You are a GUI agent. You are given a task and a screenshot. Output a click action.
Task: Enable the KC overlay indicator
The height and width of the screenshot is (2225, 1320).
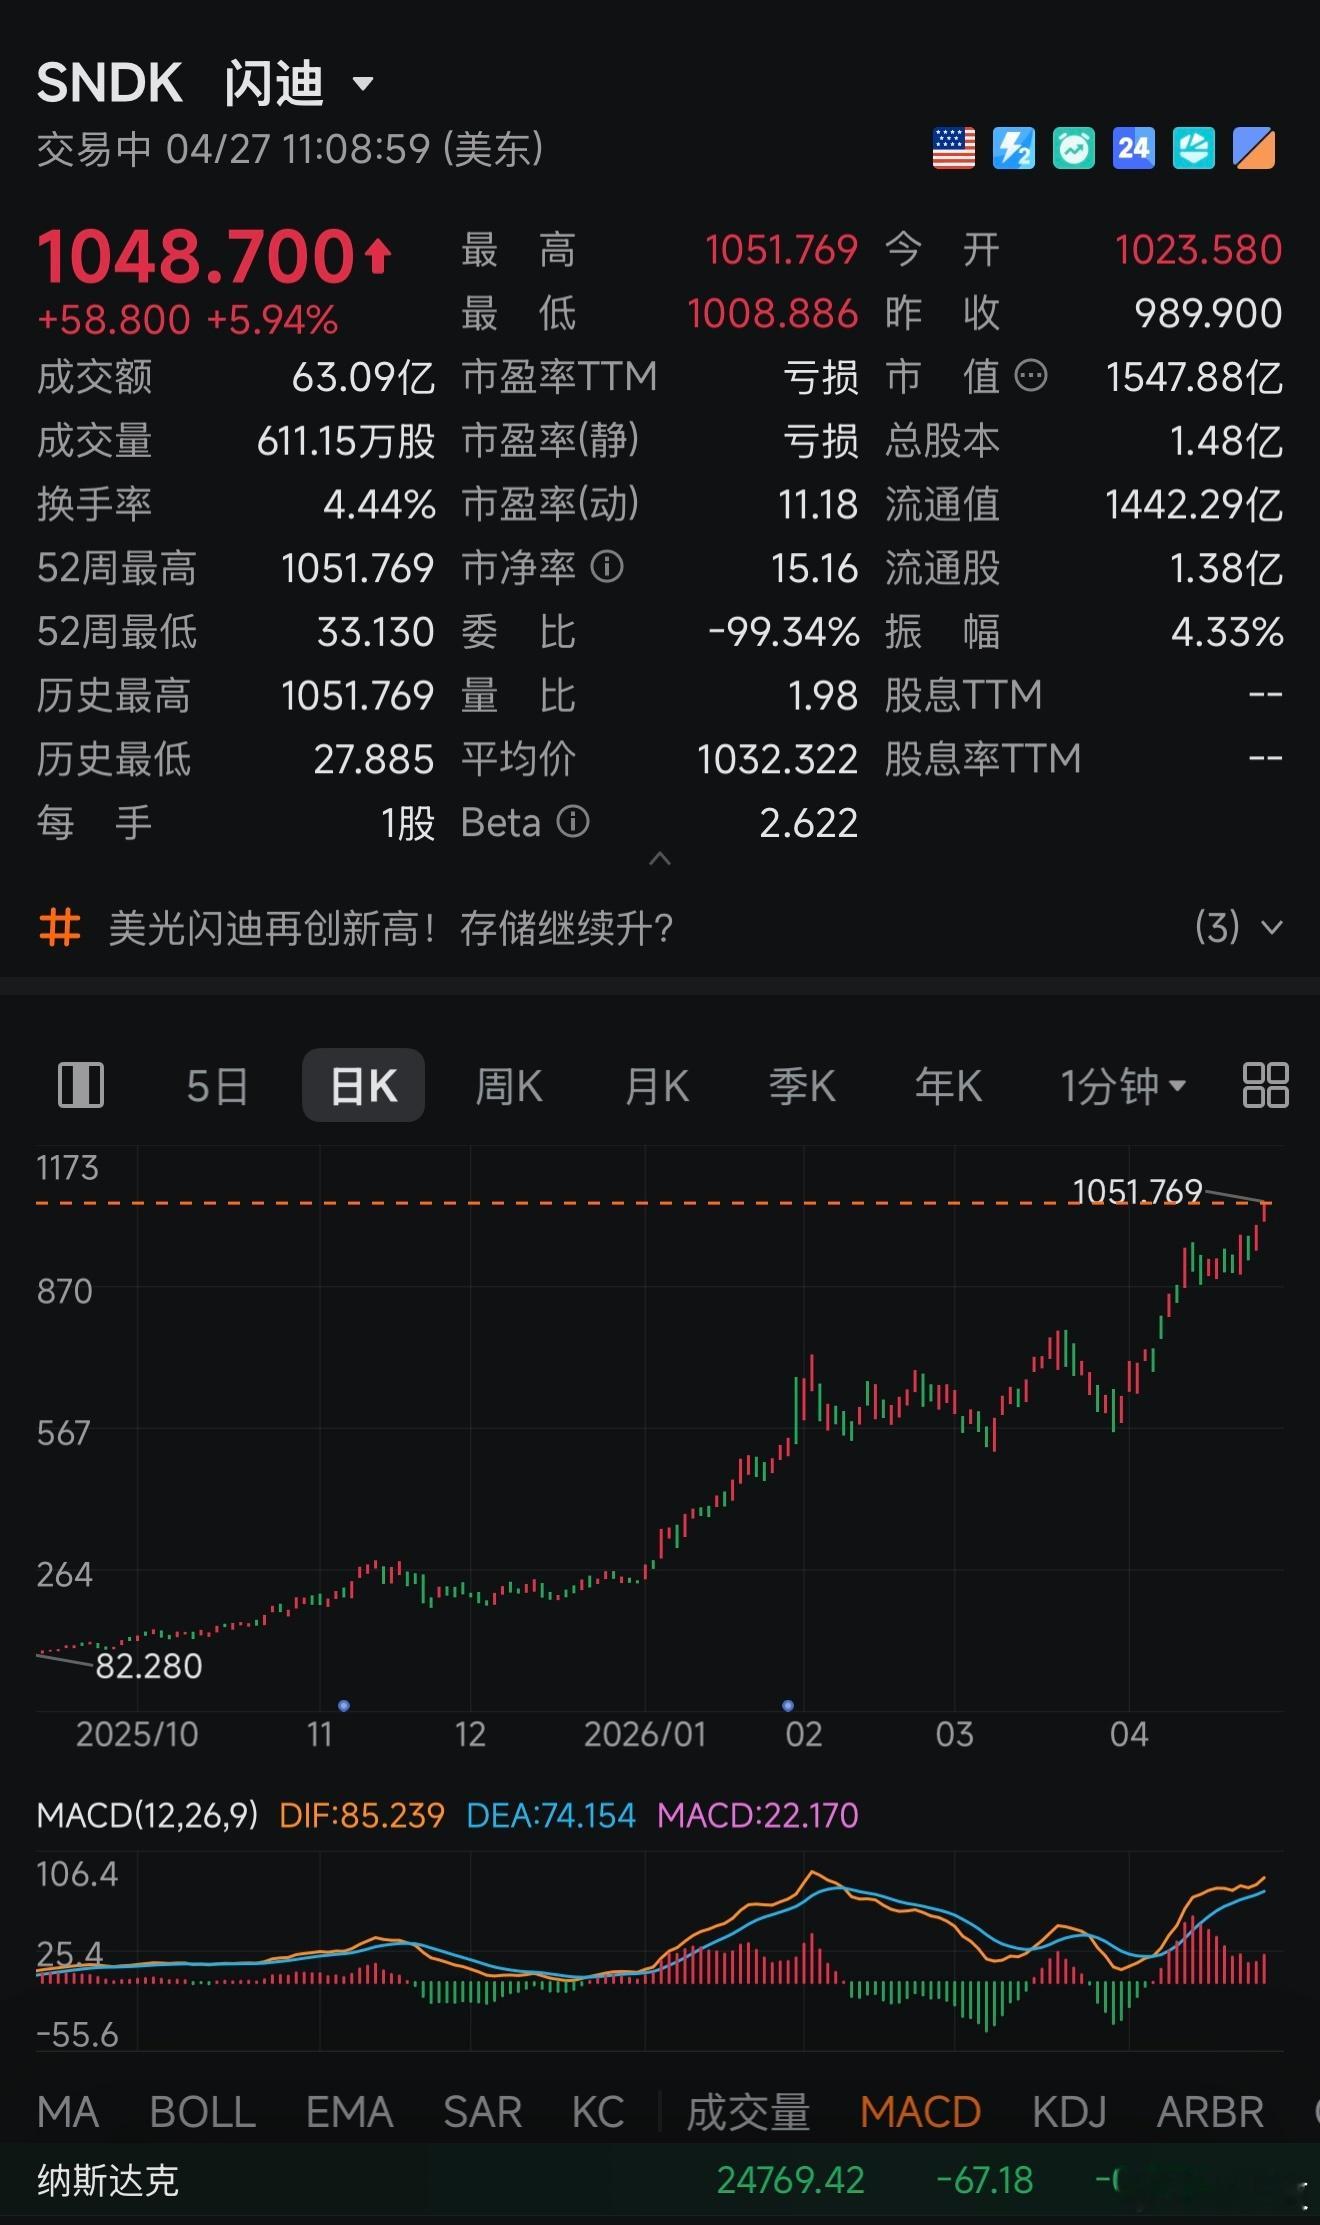[x=598, y=2111]
